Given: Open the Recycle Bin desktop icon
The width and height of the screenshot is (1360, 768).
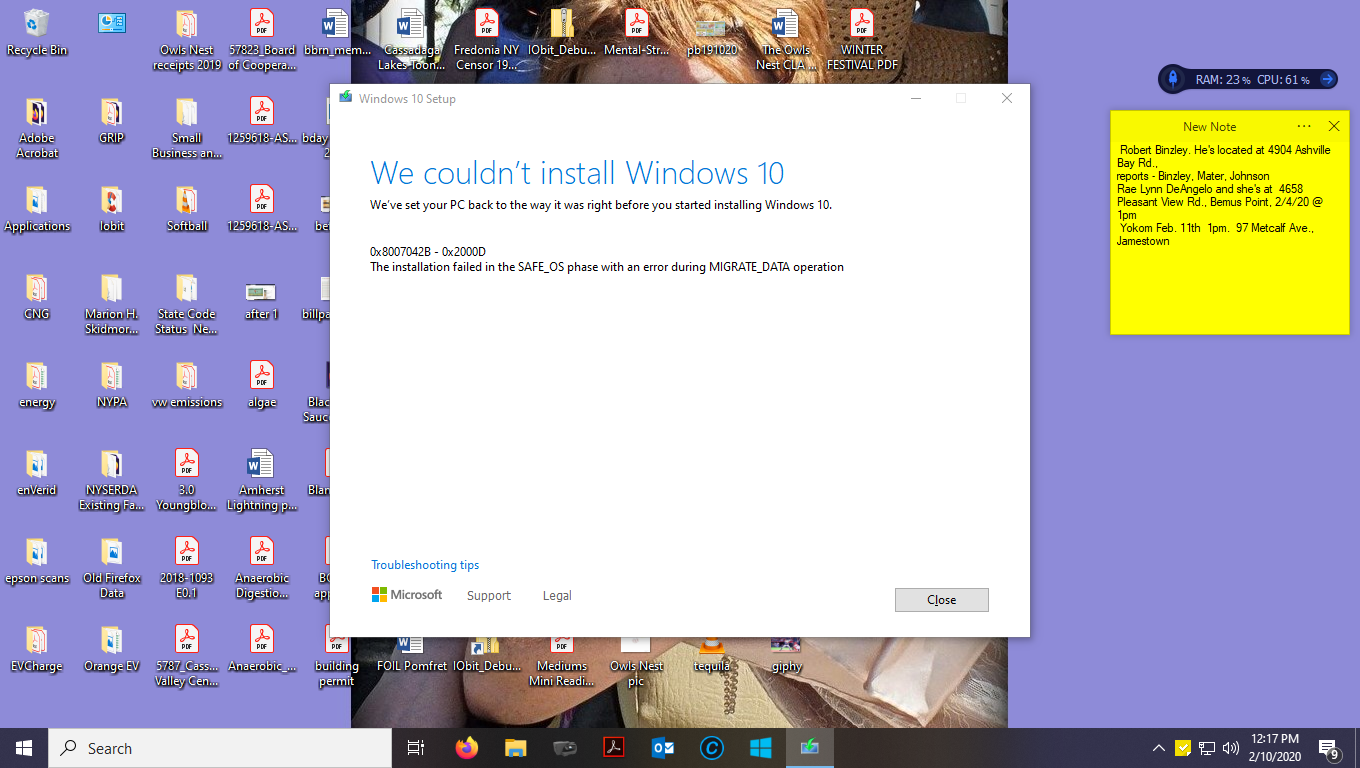Looking at the screenshot, I should [37, 33].
